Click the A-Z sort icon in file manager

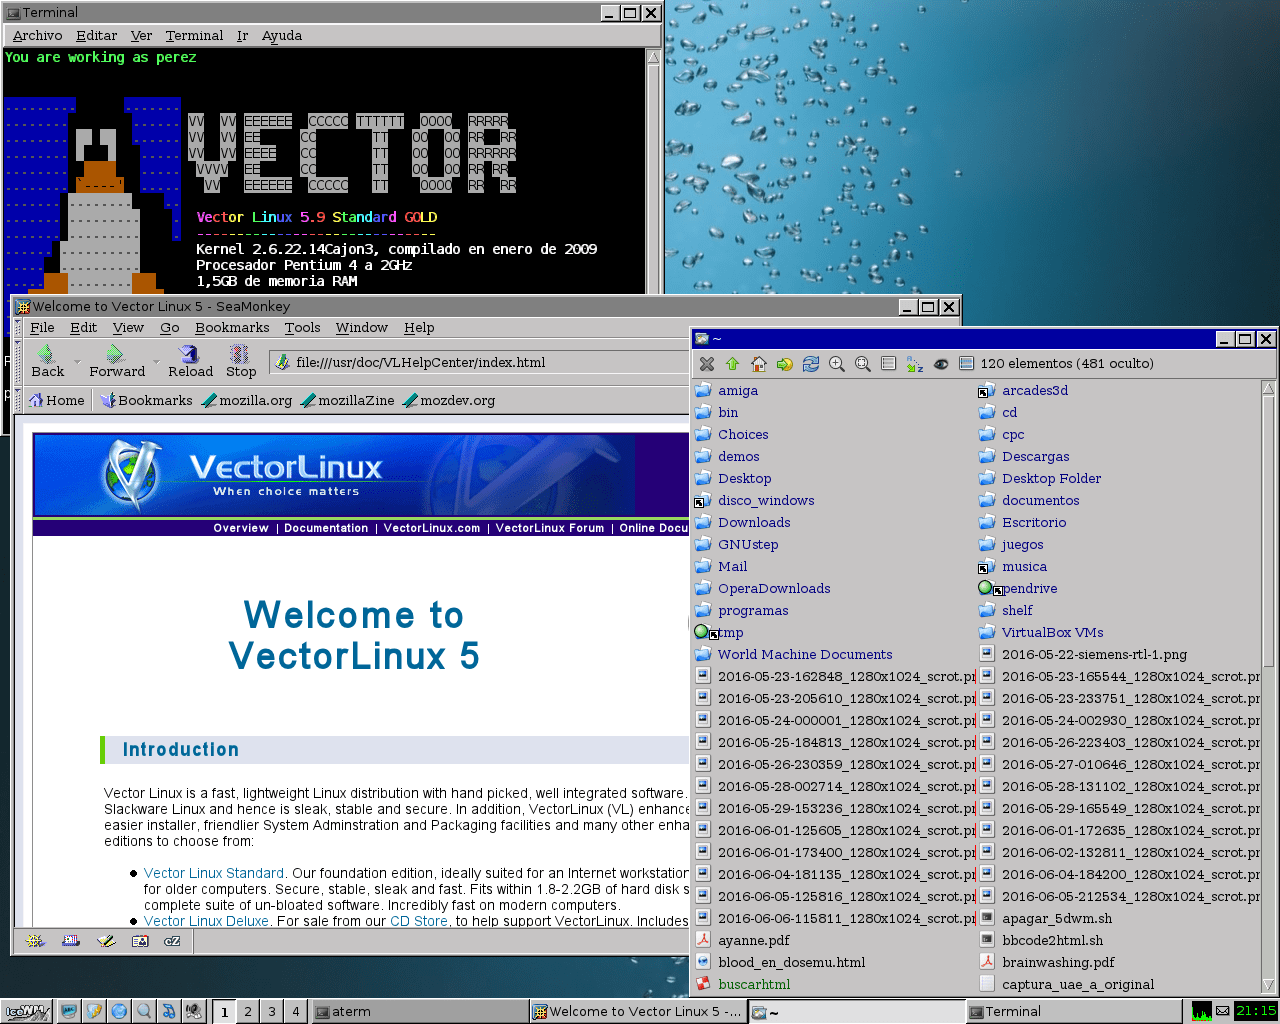point(915,364)
